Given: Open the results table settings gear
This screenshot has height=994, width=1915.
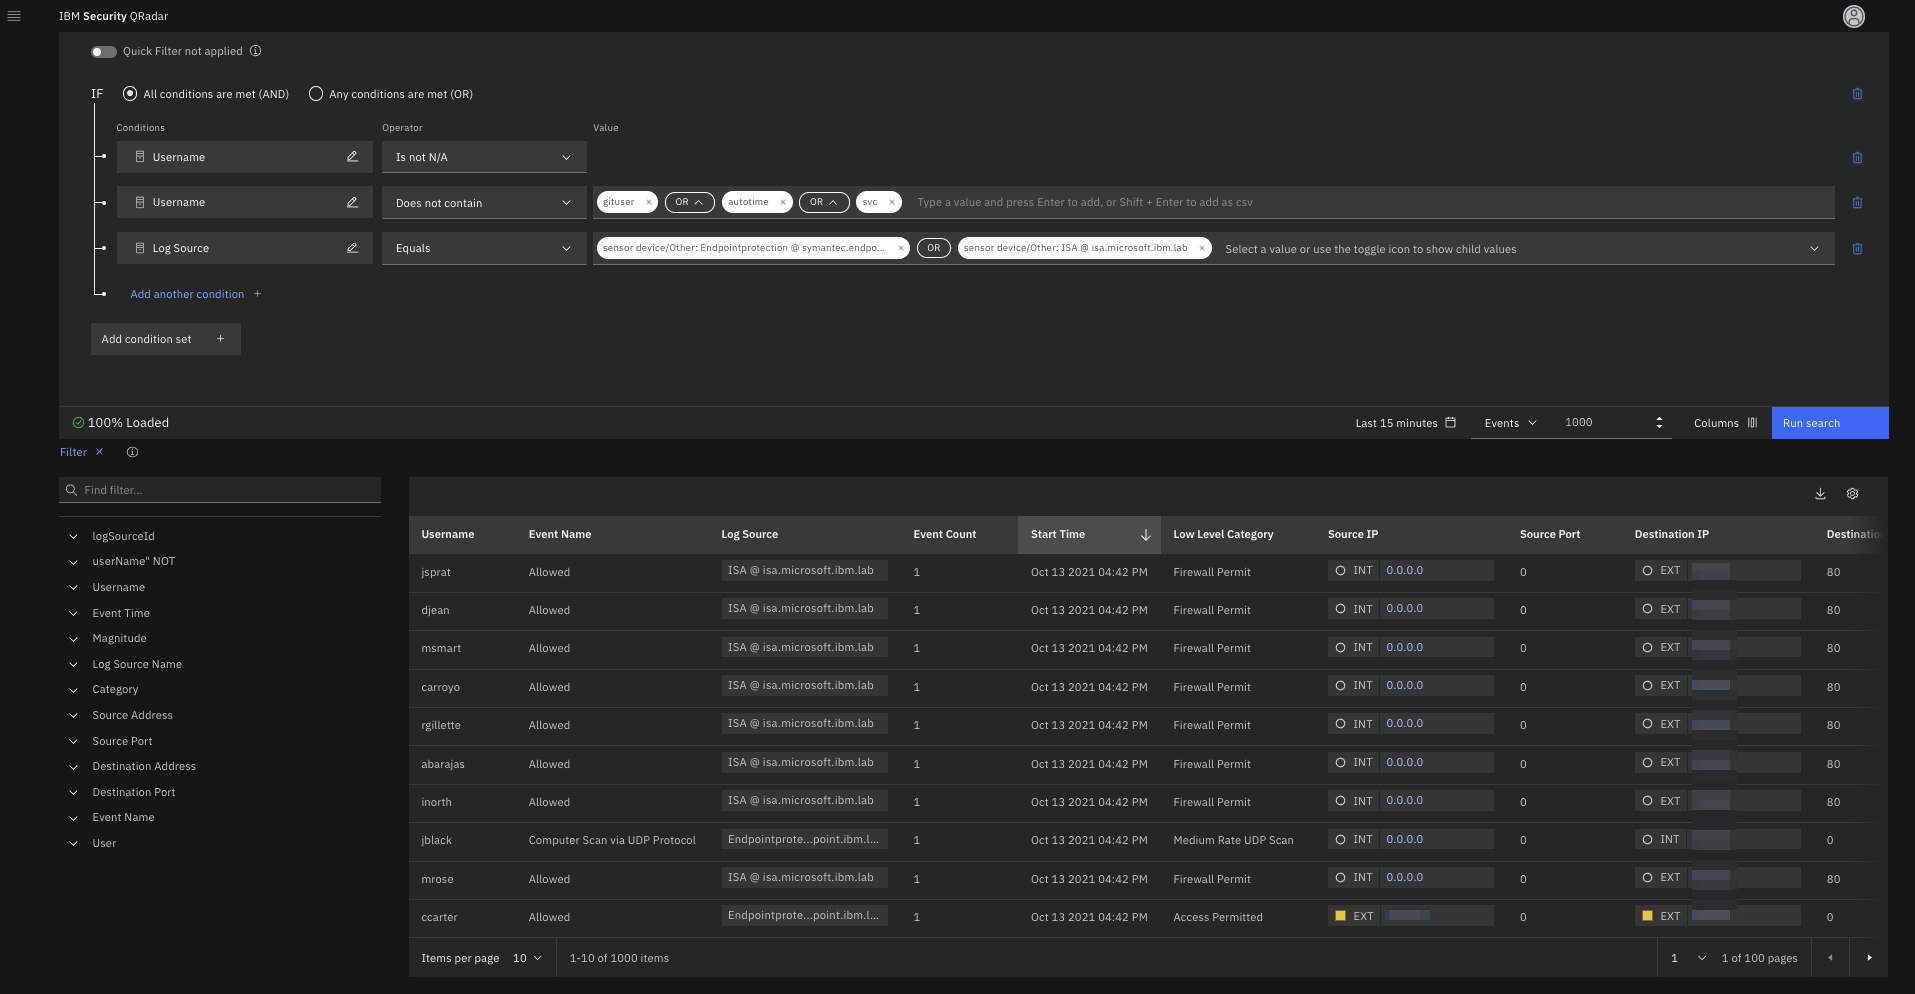Looking at the screenshot, I should (x=1852, y=493).
